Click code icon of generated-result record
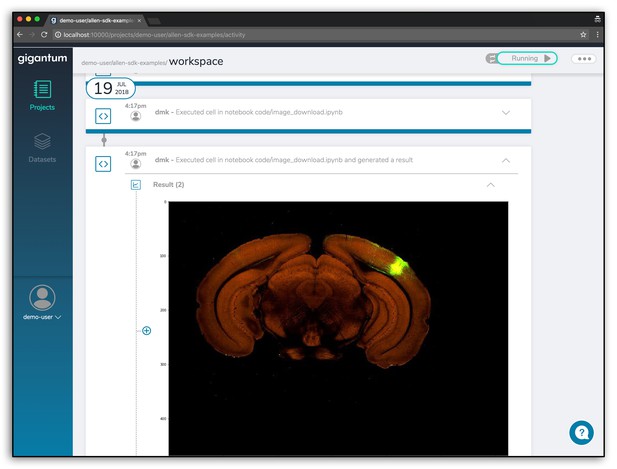 click(103, 164)
